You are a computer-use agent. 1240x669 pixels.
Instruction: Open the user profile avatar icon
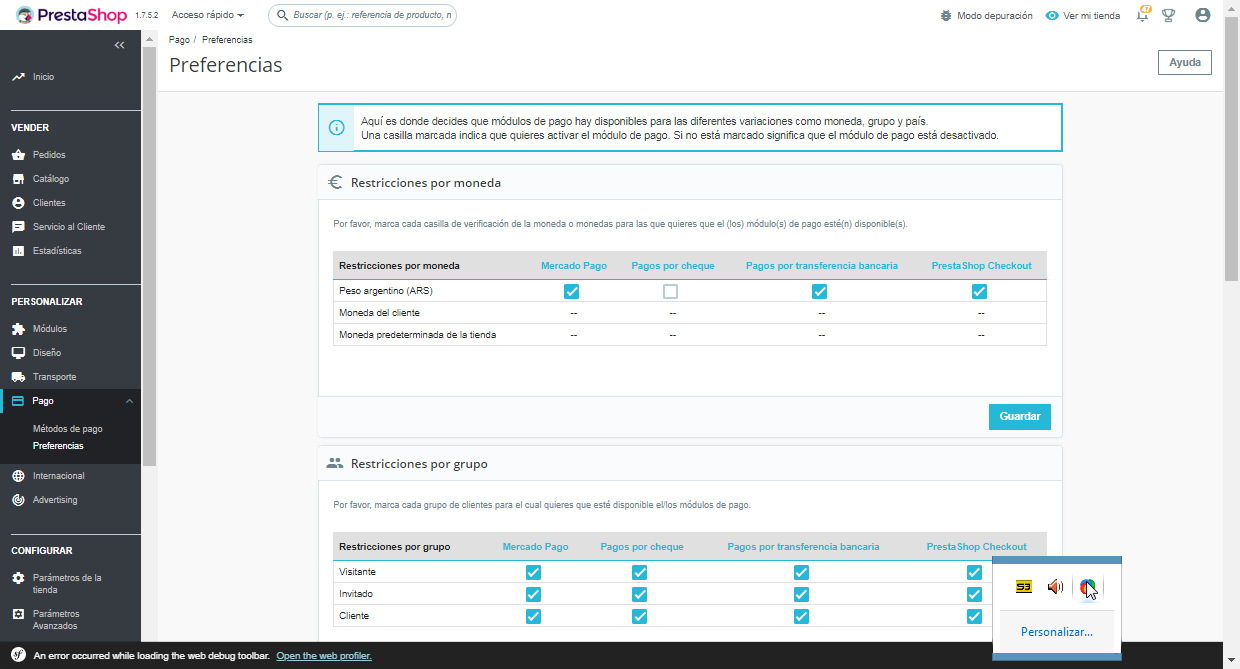(1203, 16)
